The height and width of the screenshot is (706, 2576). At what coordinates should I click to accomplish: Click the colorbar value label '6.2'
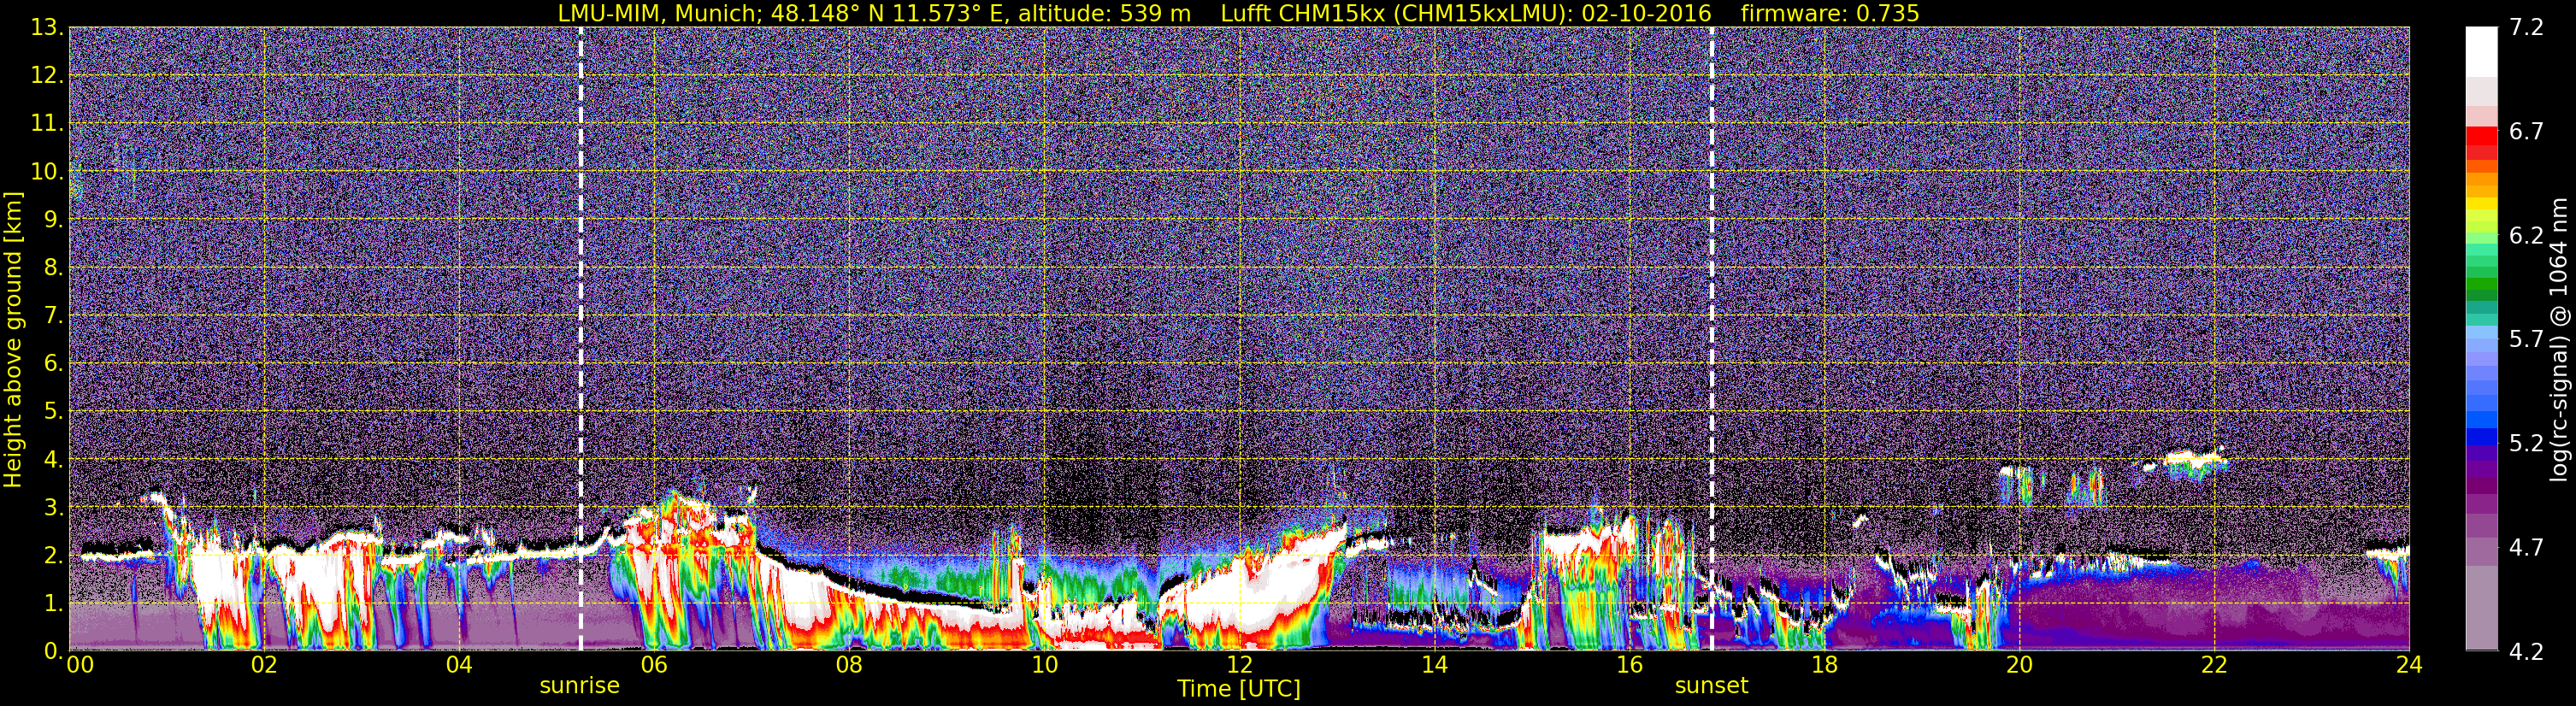pyautogui.click(x=2526, y=236)
